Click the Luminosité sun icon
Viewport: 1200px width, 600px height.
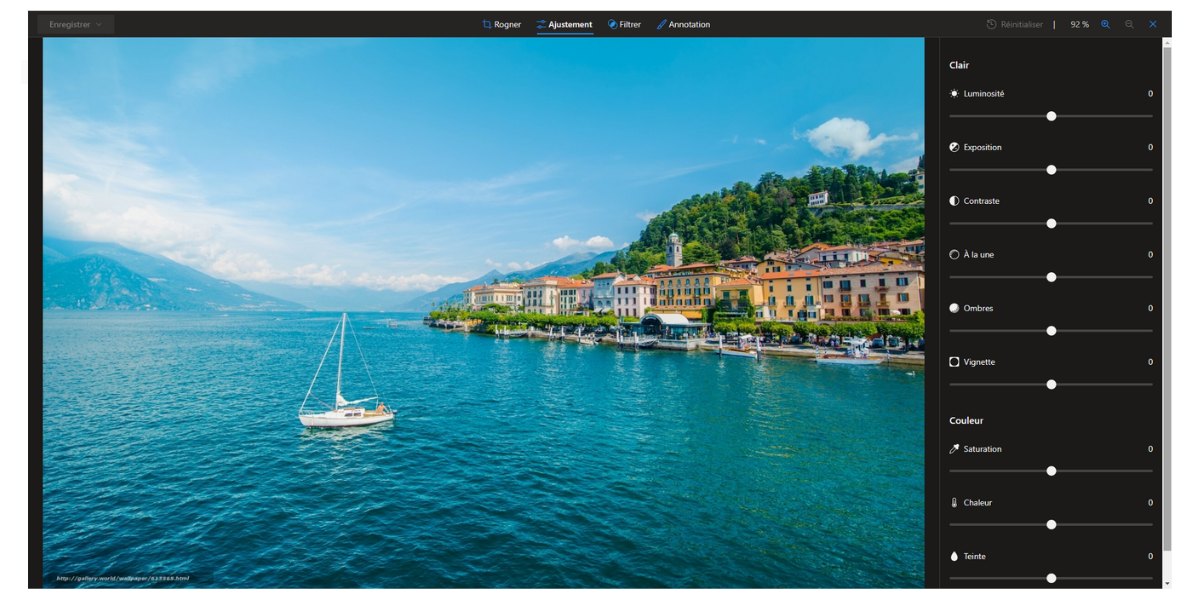[954, 93]
